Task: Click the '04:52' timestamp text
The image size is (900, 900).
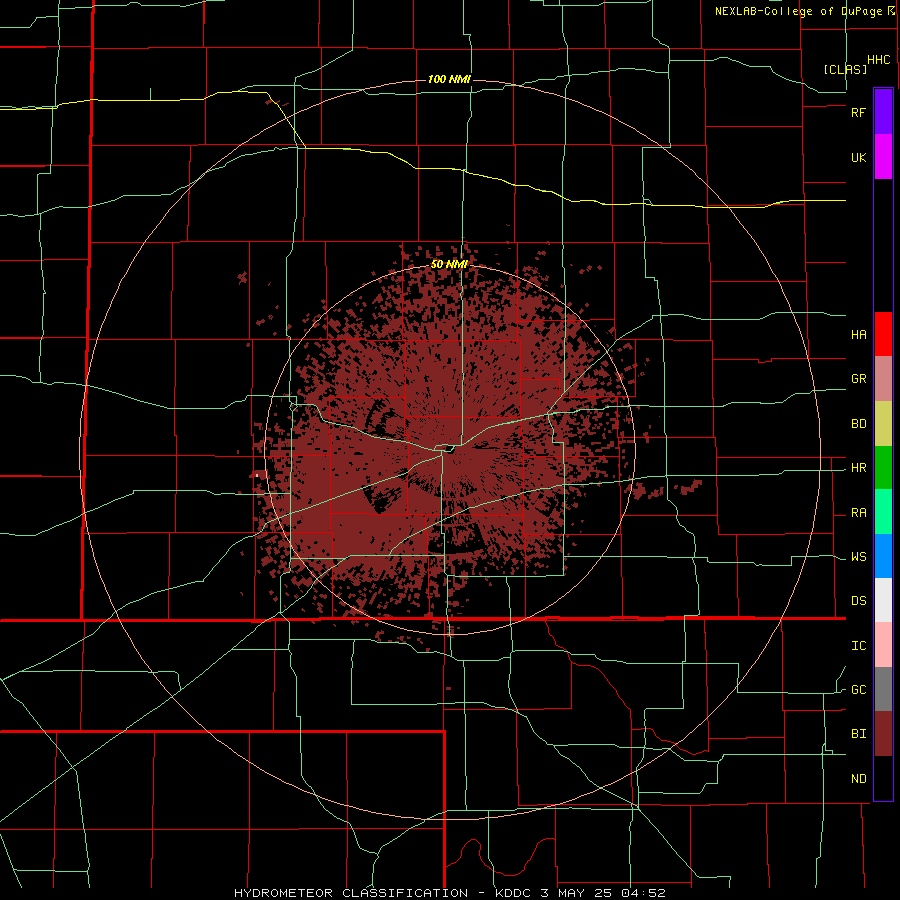Action: (x=642, y=893)
